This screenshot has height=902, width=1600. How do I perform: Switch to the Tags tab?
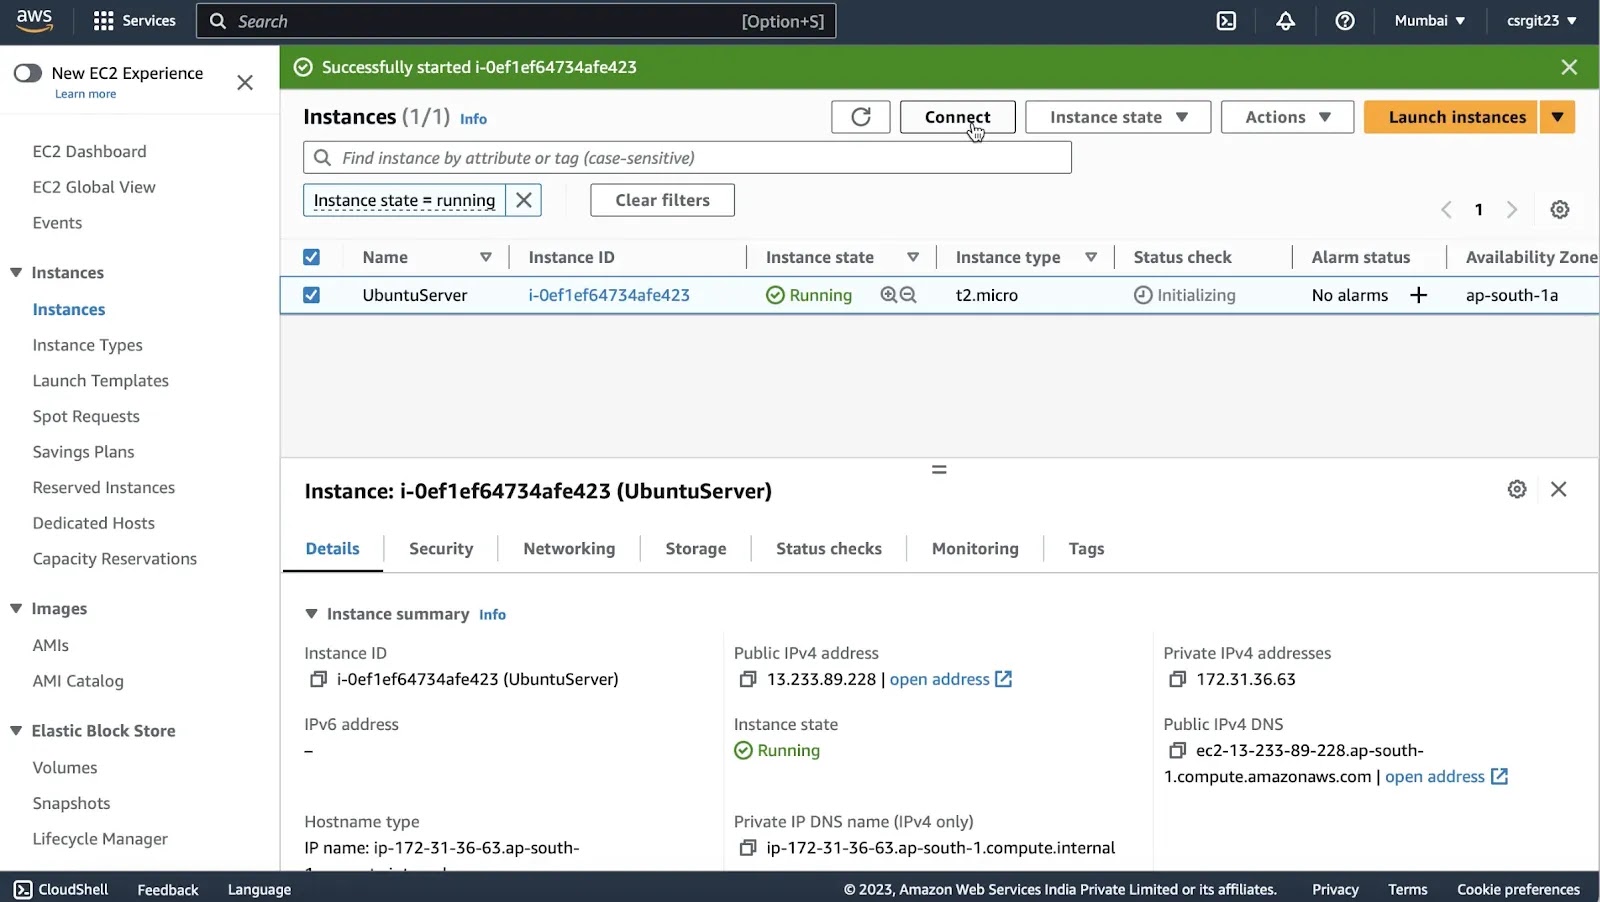pyautogui.click(x=1086, y=548)
